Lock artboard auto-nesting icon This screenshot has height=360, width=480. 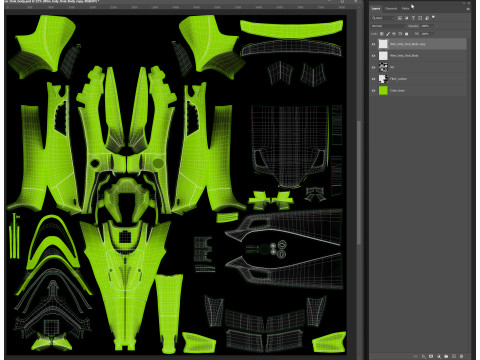pyautogui.click(x=400, y=34)
